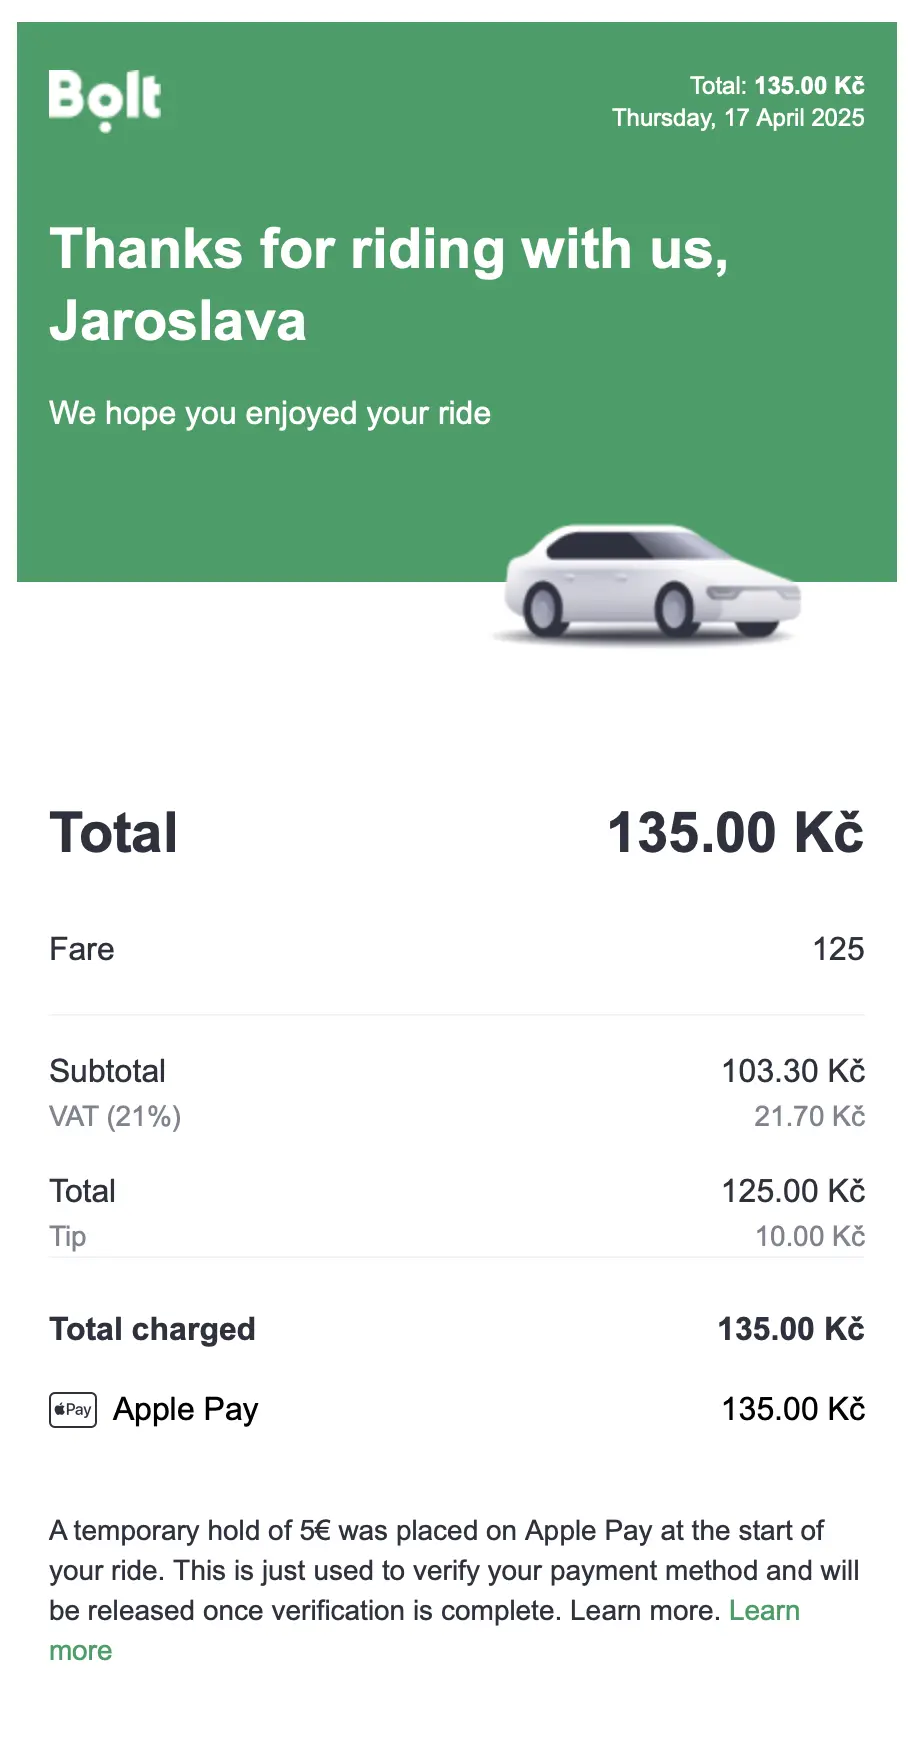Click the header total beside the Bolt logo
This screenshot has width=920, height=1742.
[777, 86]
